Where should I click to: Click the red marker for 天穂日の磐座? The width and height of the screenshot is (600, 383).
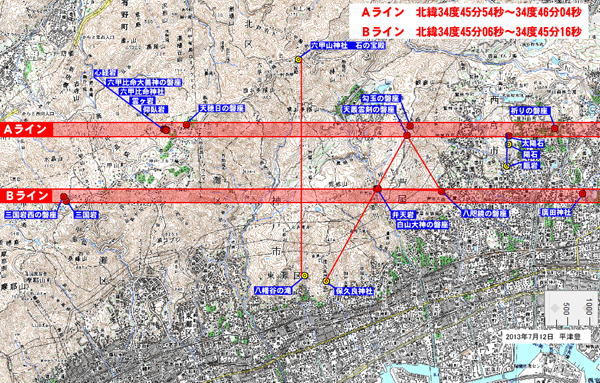coord(186,125)
